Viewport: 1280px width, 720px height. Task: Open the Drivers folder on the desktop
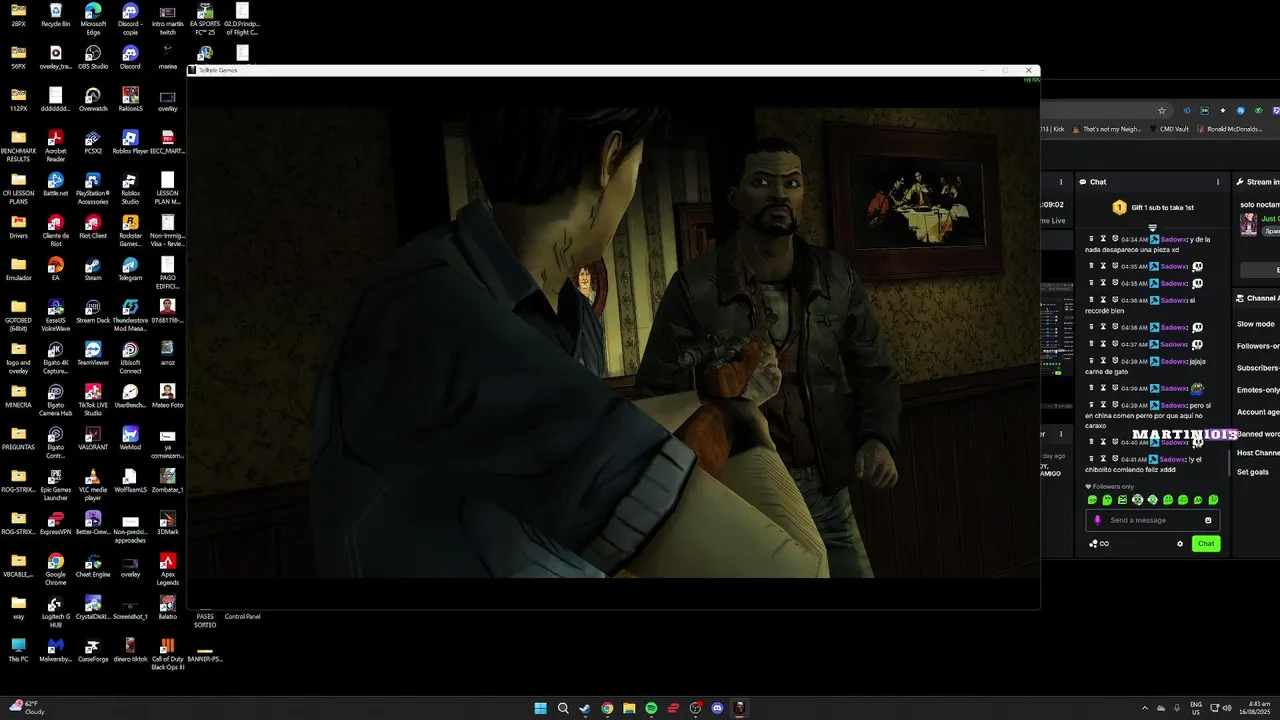[x=18, y=225]
